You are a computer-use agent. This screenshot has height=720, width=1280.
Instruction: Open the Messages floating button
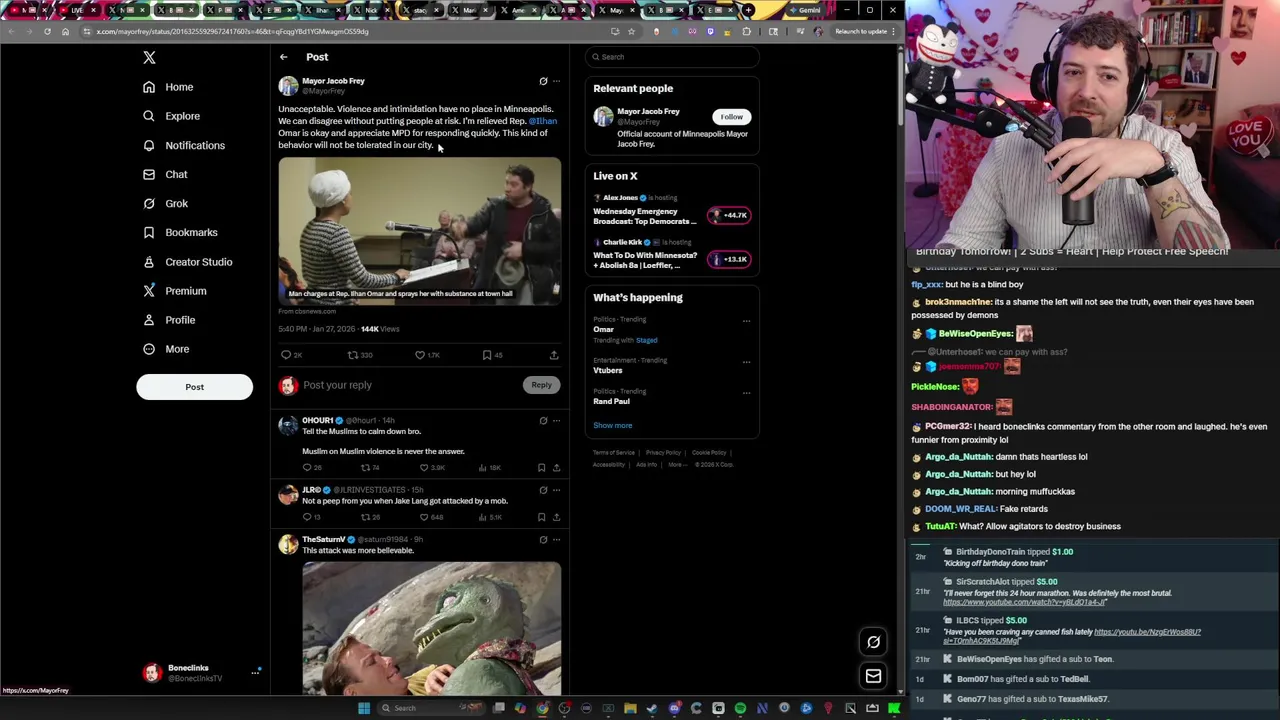point(873,677)
